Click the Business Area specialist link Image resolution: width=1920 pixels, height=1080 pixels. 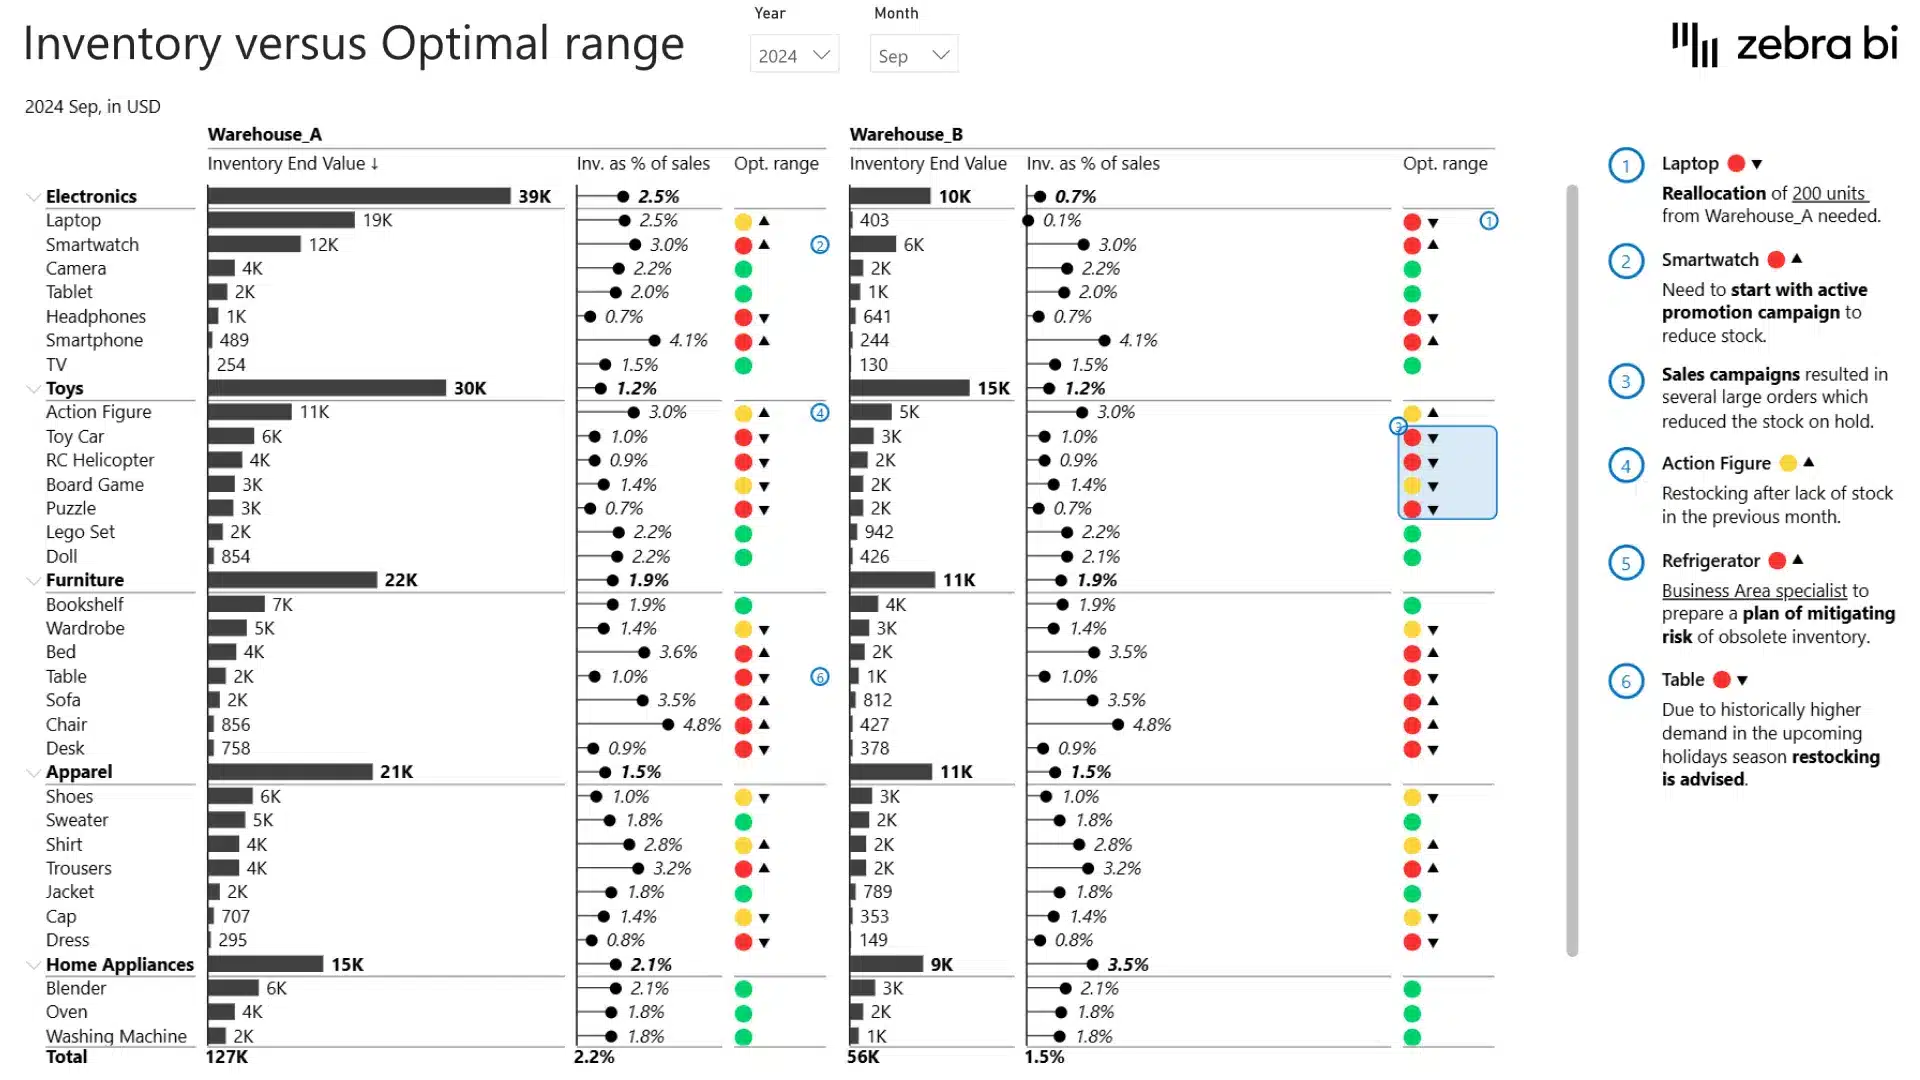tap(1753, 591)
